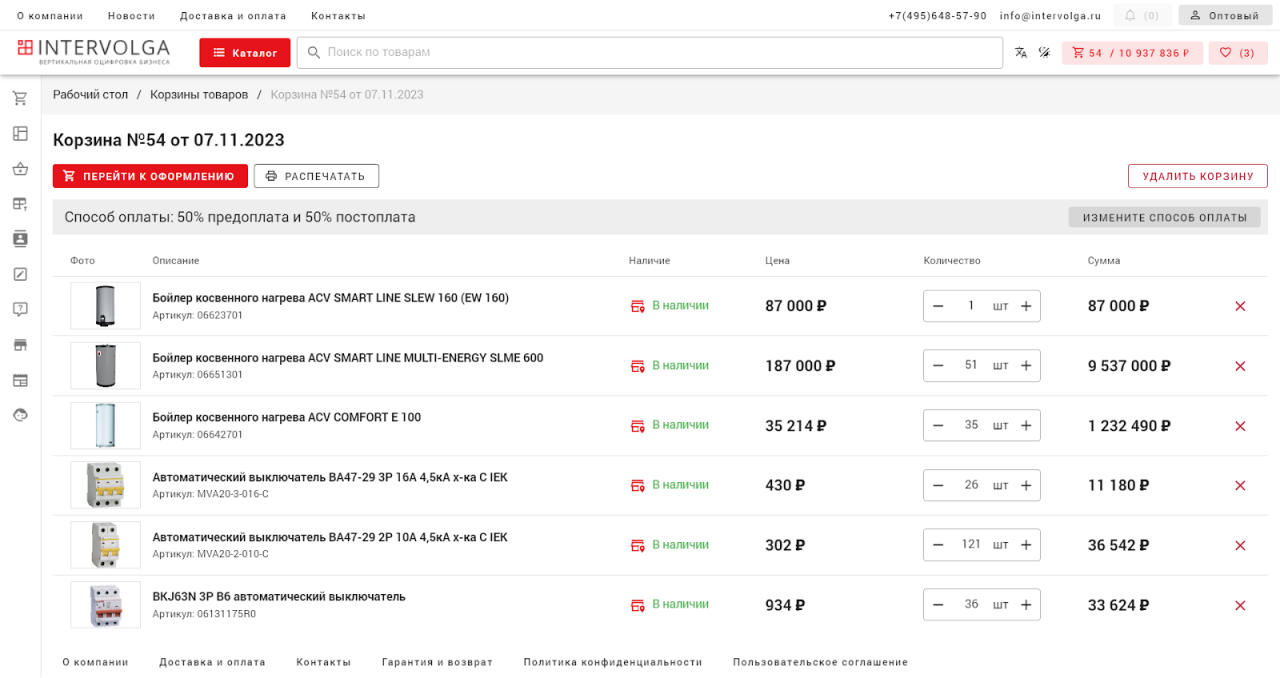
Task: Open the Каталог menu button
Action: pyautogui.click(x=245, y=53)
